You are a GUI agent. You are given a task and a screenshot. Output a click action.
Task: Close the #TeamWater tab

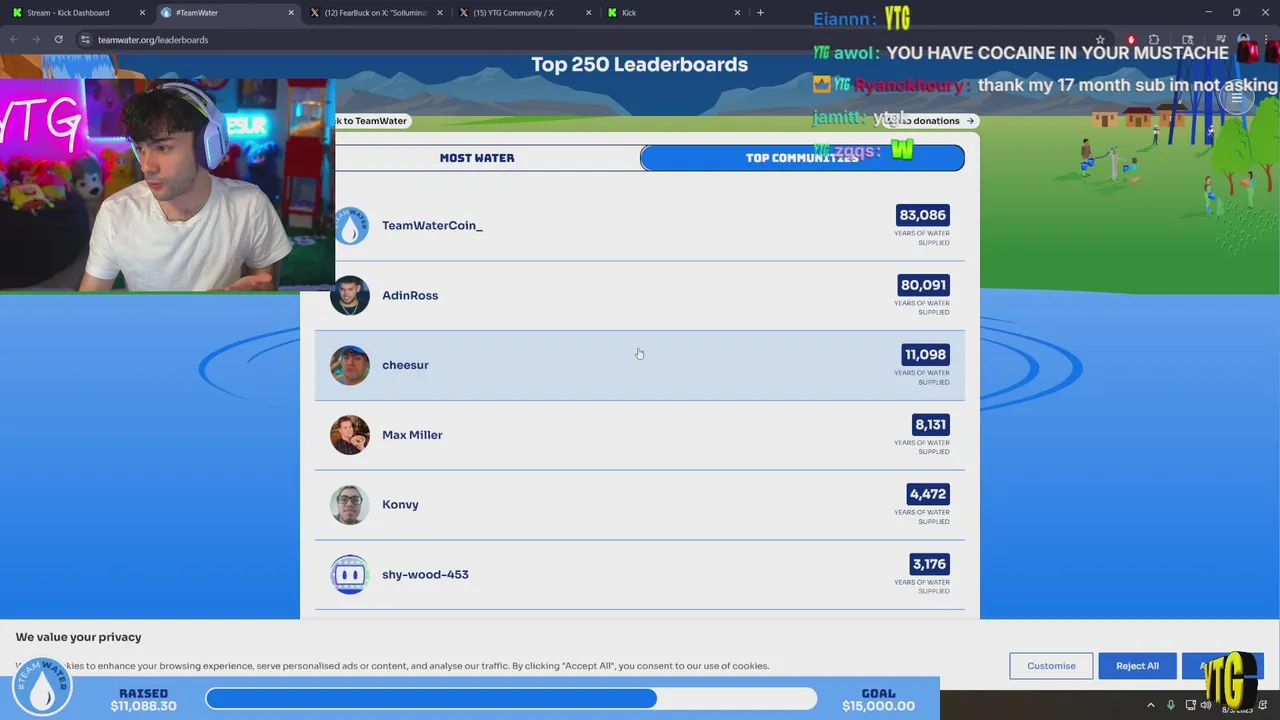[x=291, y=13]
